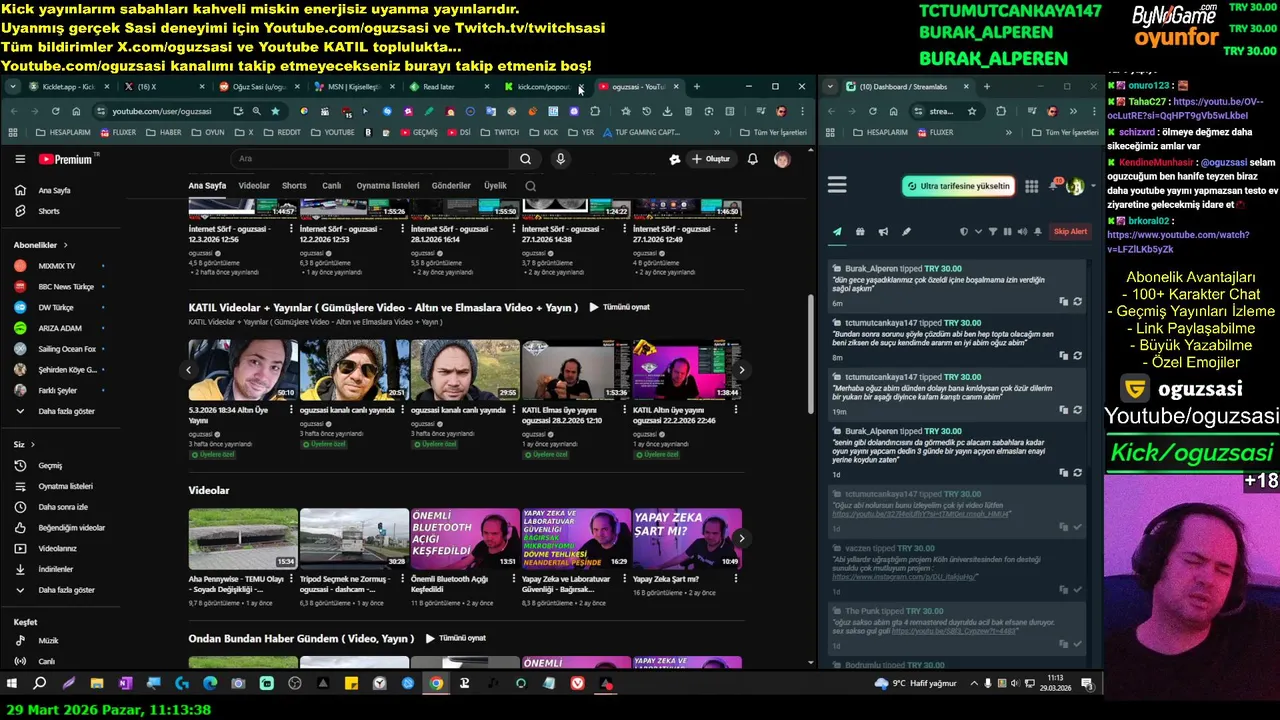Image resolution: width=1280 pixels, height=720 pixels.
Task: Reload the YouTube page
Action: [55, 111]
